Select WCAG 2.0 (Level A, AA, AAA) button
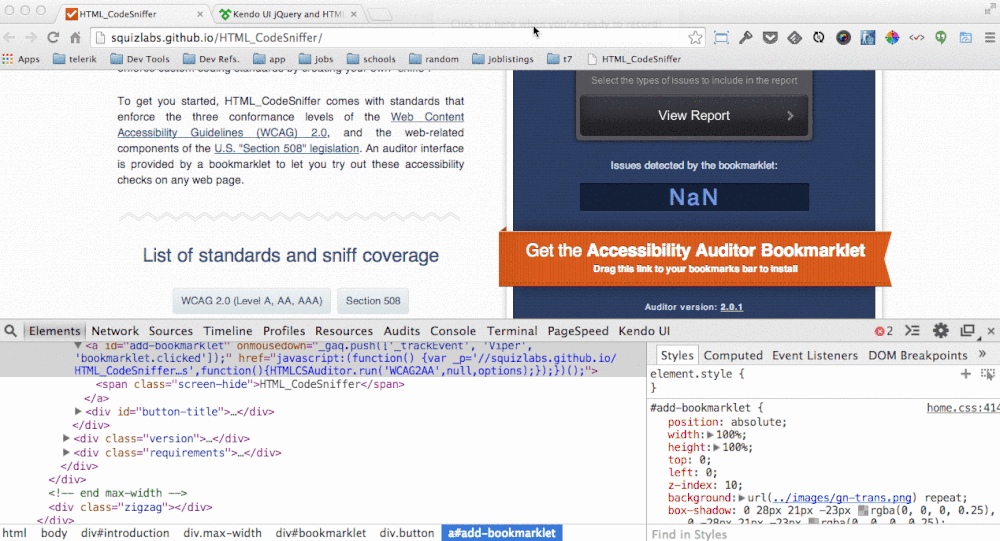Viewport: 1000px width, 541px height. (x=251, y=300)
